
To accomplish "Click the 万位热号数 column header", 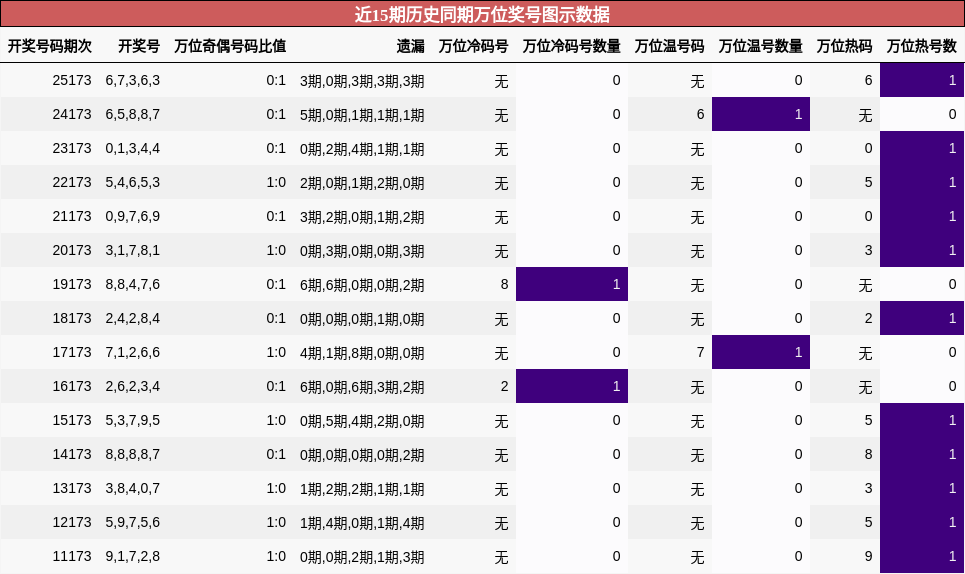I will pos(922,46).
